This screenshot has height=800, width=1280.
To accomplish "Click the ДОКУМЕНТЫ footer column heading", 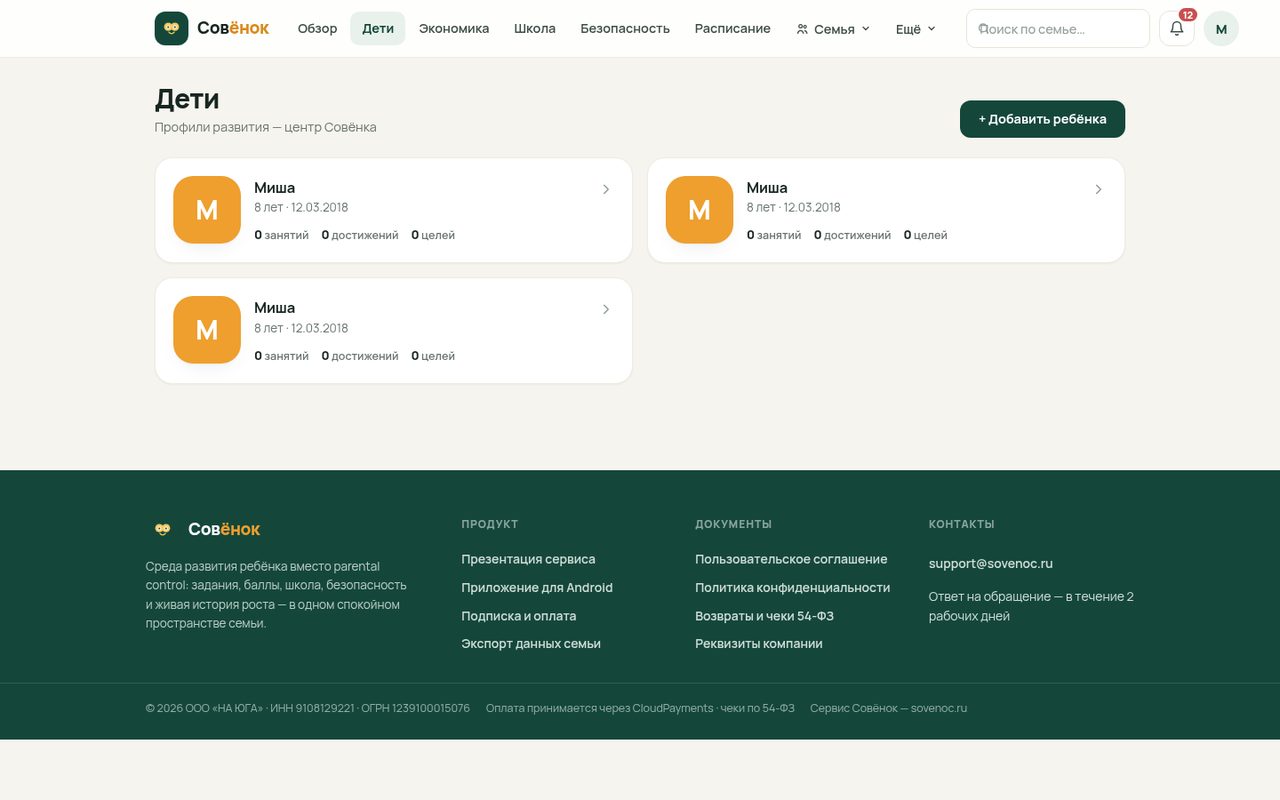I will [x=734, y=524].
